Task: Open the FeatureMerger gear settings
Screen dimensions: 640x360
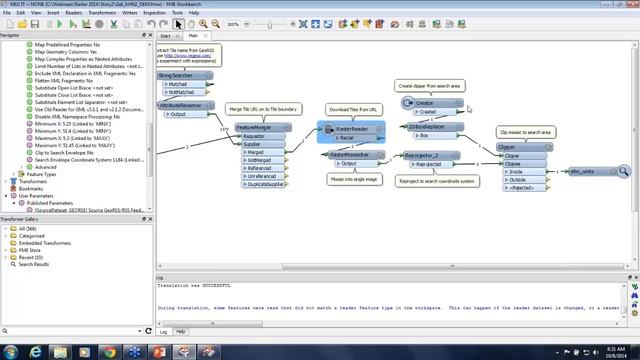Action: pos(287,128)
